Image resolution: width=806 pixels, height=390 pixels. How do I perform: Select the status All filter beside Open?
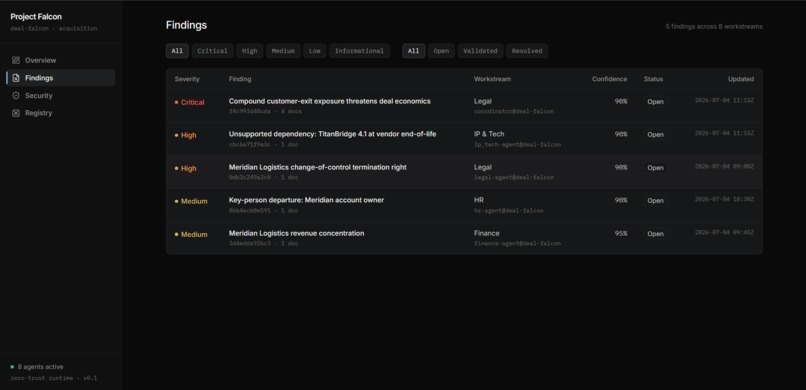point(414,51)
